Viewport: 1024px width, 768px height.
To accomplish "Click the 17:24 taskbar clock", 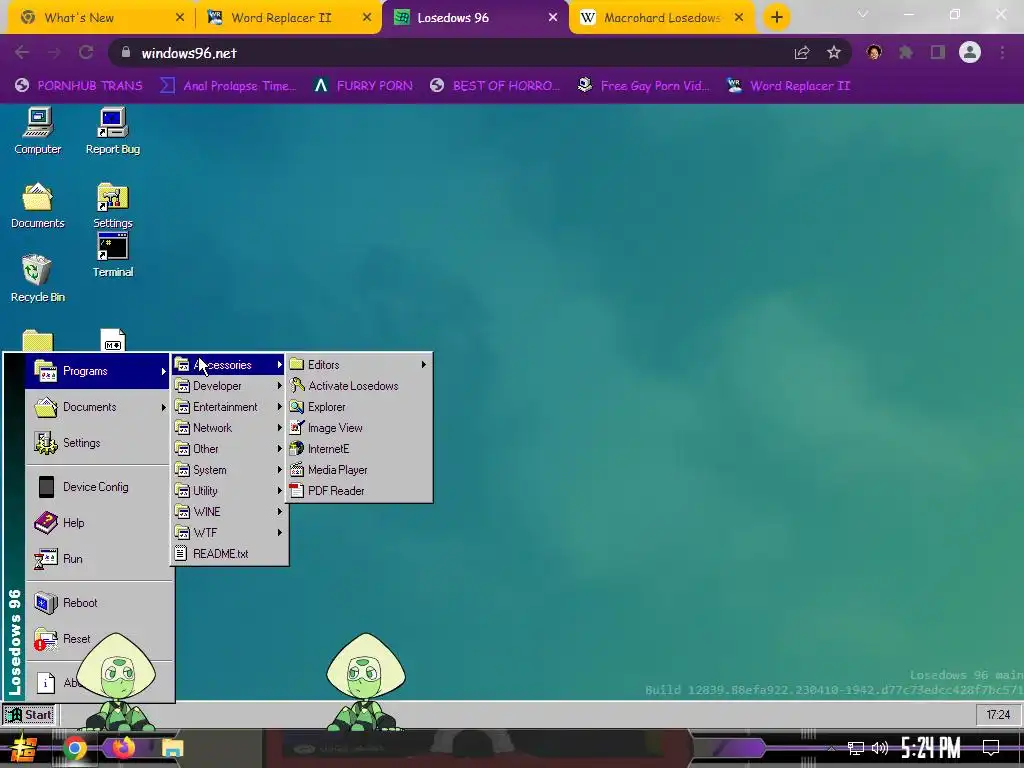I will click(x=998, y=714).
